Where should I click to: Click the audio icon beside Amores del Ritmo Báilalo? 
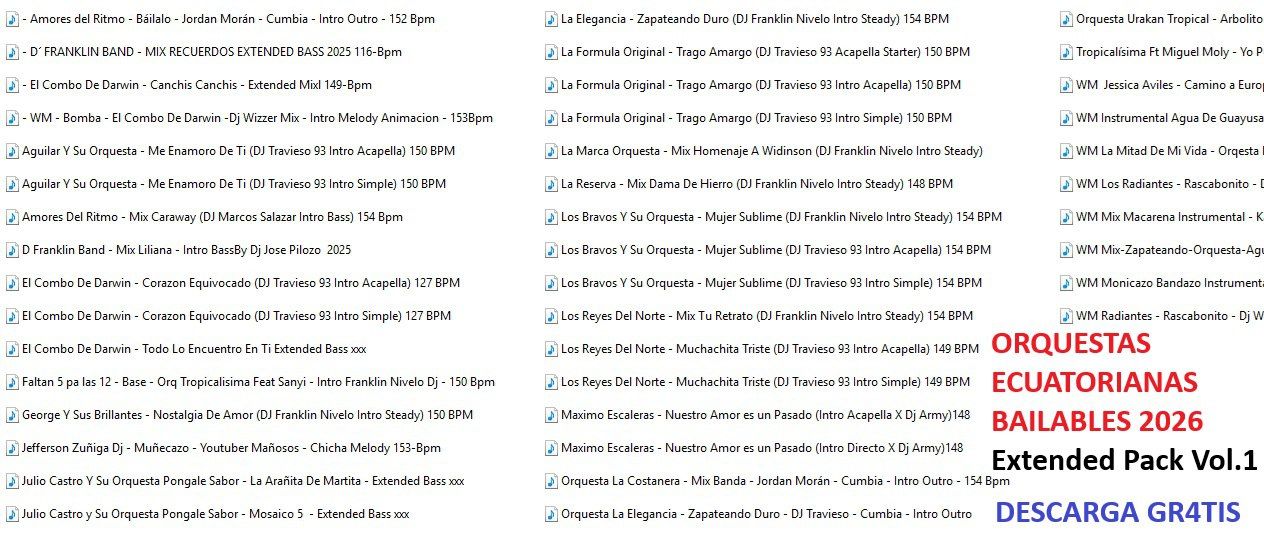(x=12, y=19)
